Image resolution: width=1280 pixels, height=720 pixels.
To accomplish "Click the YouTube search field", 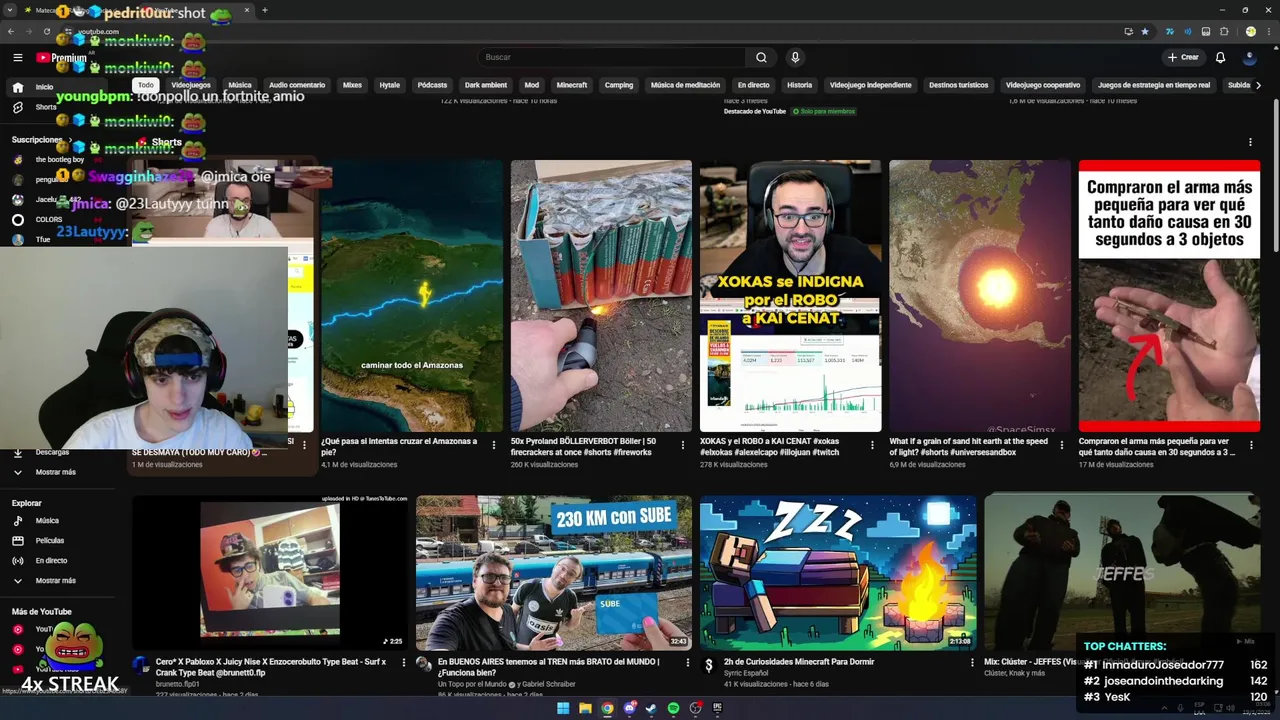I will [x=612, y=58].
